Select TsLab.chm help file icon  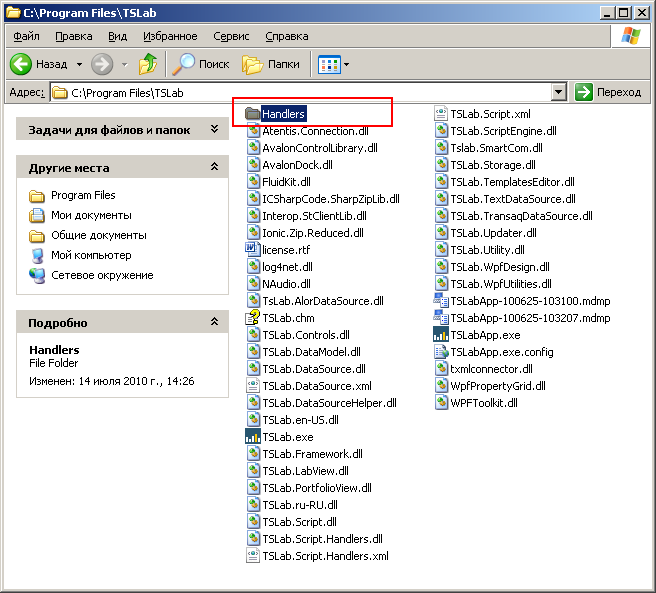pyautogui.click(x=253, y=318)
